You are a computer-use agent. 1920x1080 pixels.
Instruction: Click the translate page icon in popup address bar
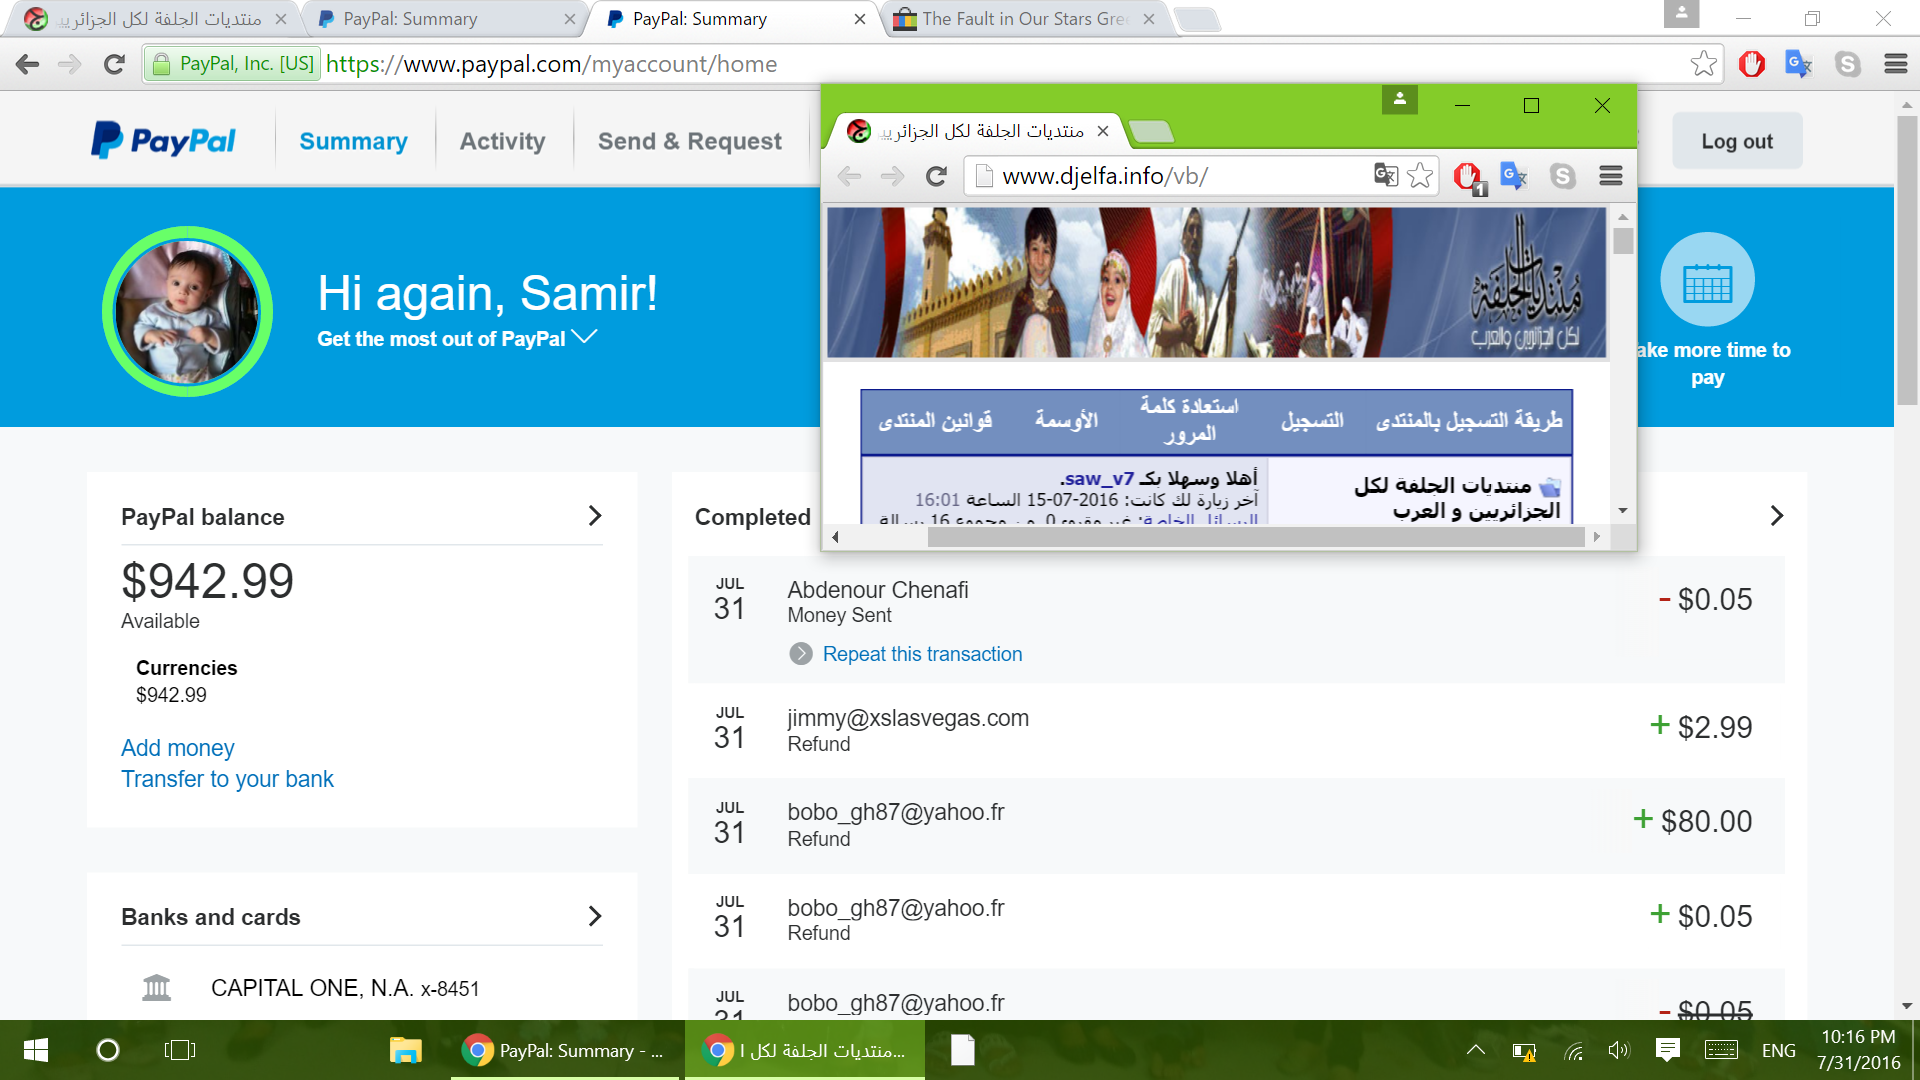point(1385,176)
